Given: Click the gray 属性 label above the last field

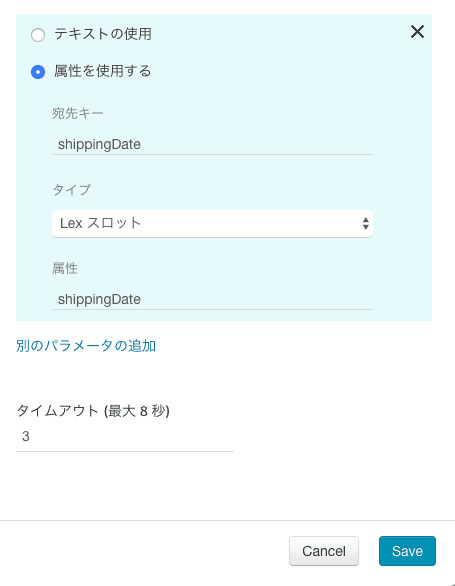Looking at the screenshot, I should [65, 268].
